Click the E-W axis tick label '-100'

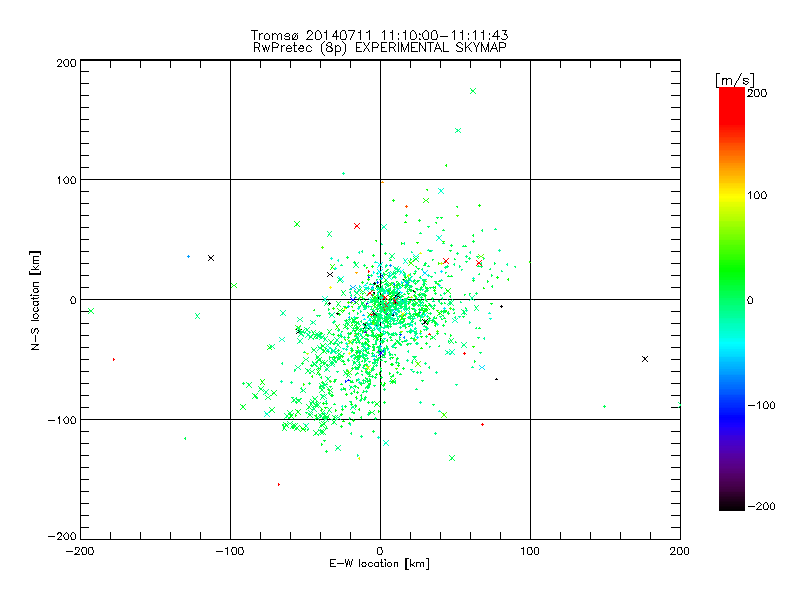click(x=230, y=551)
